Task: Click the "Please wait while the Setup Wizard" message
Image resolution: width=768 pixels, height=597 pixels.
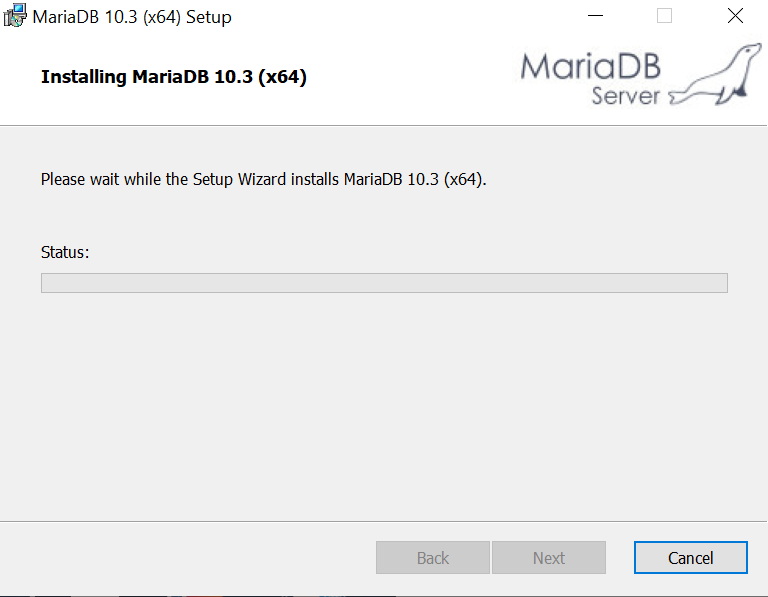Action: tap(264, 179)
